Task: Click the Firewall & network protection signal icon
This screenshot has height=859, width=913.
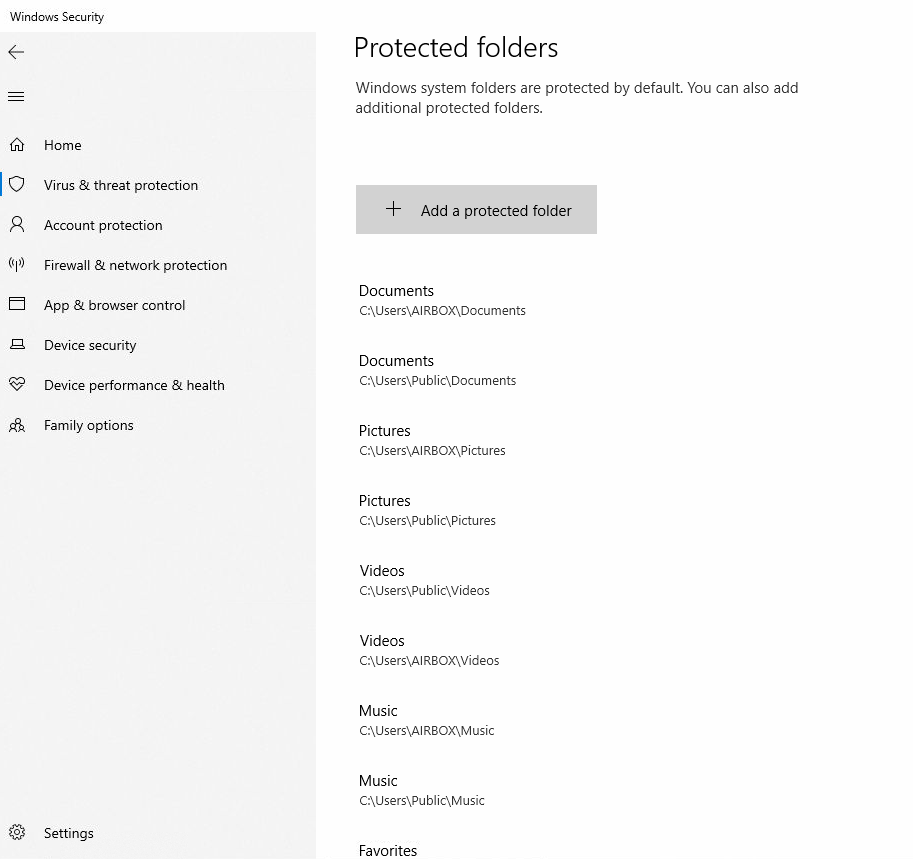Action: point(17,265)
